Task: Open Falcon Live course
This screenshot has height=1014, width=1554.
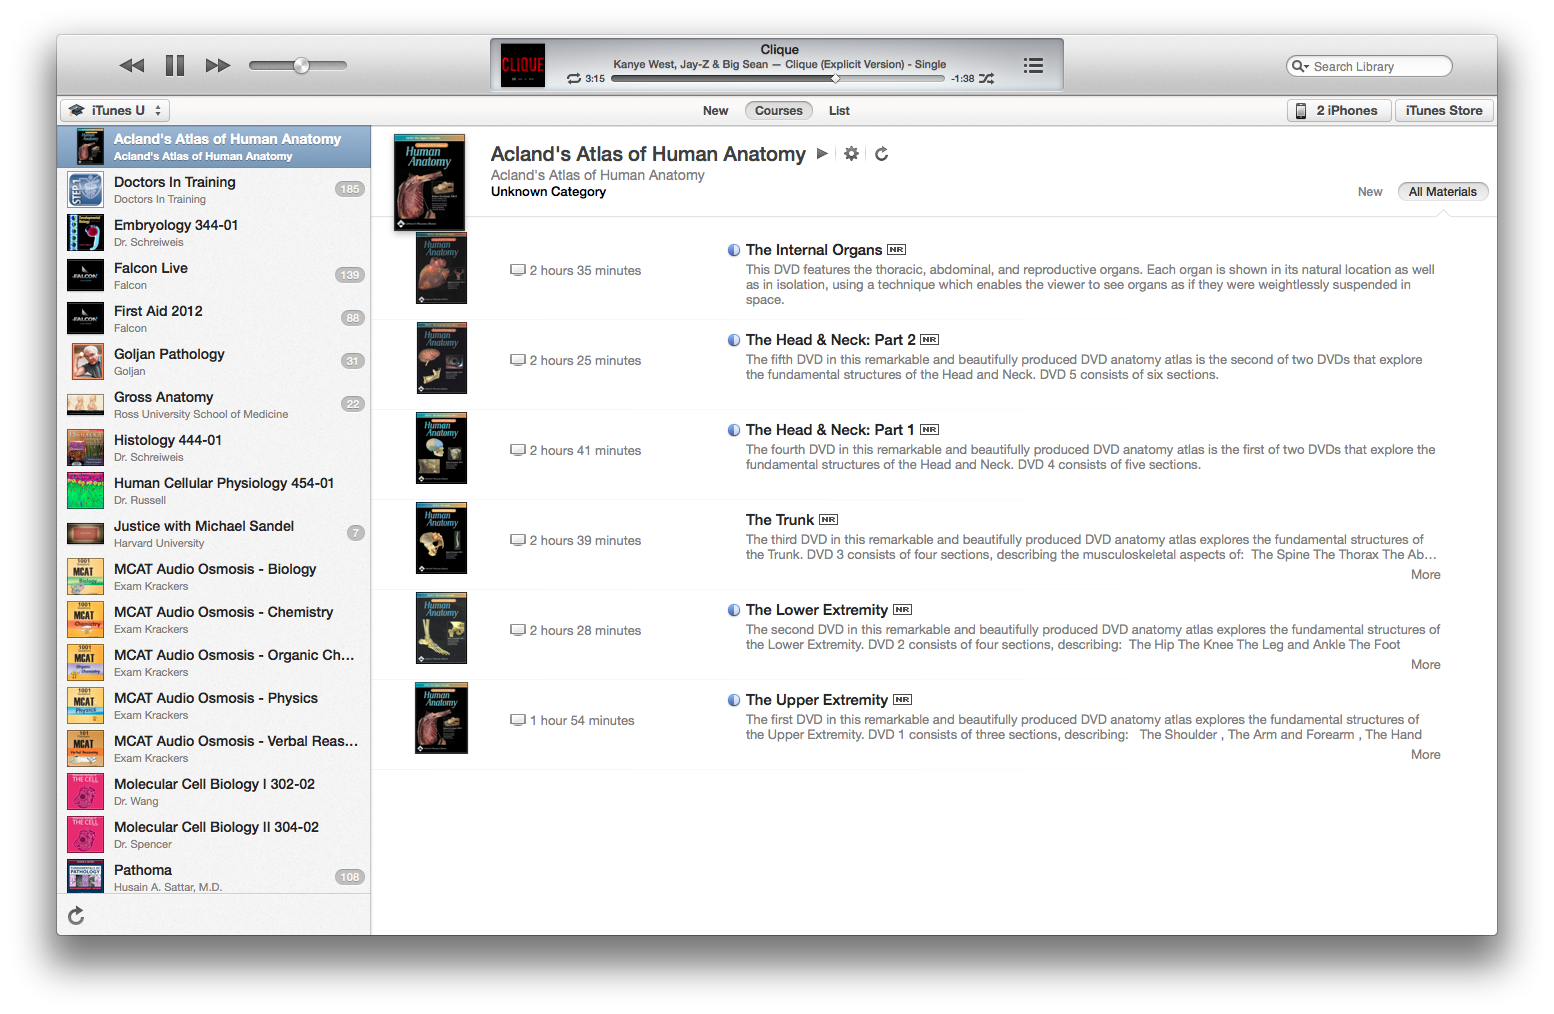Action: click(x=214, y=275)
